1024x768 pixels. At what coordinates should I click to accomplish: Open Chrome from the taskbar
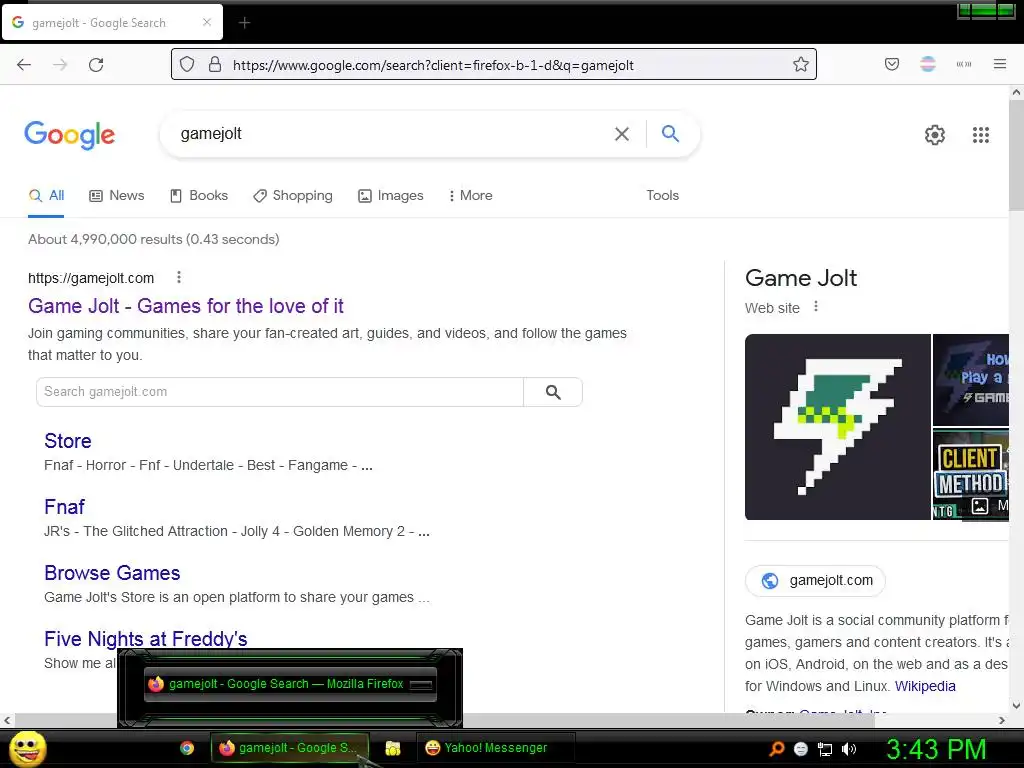click(187, 748)
